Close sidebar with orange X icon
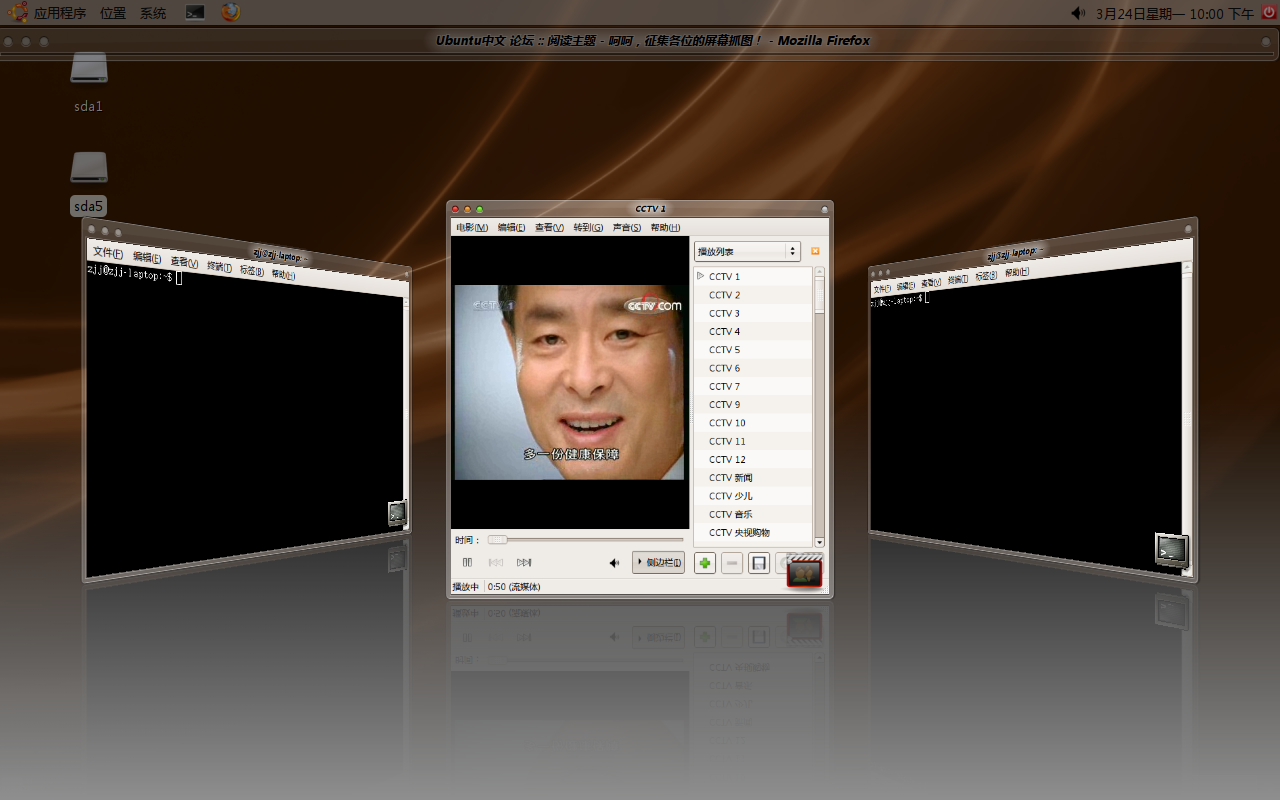Screen dimensions: 1280x800 point(815,251)
